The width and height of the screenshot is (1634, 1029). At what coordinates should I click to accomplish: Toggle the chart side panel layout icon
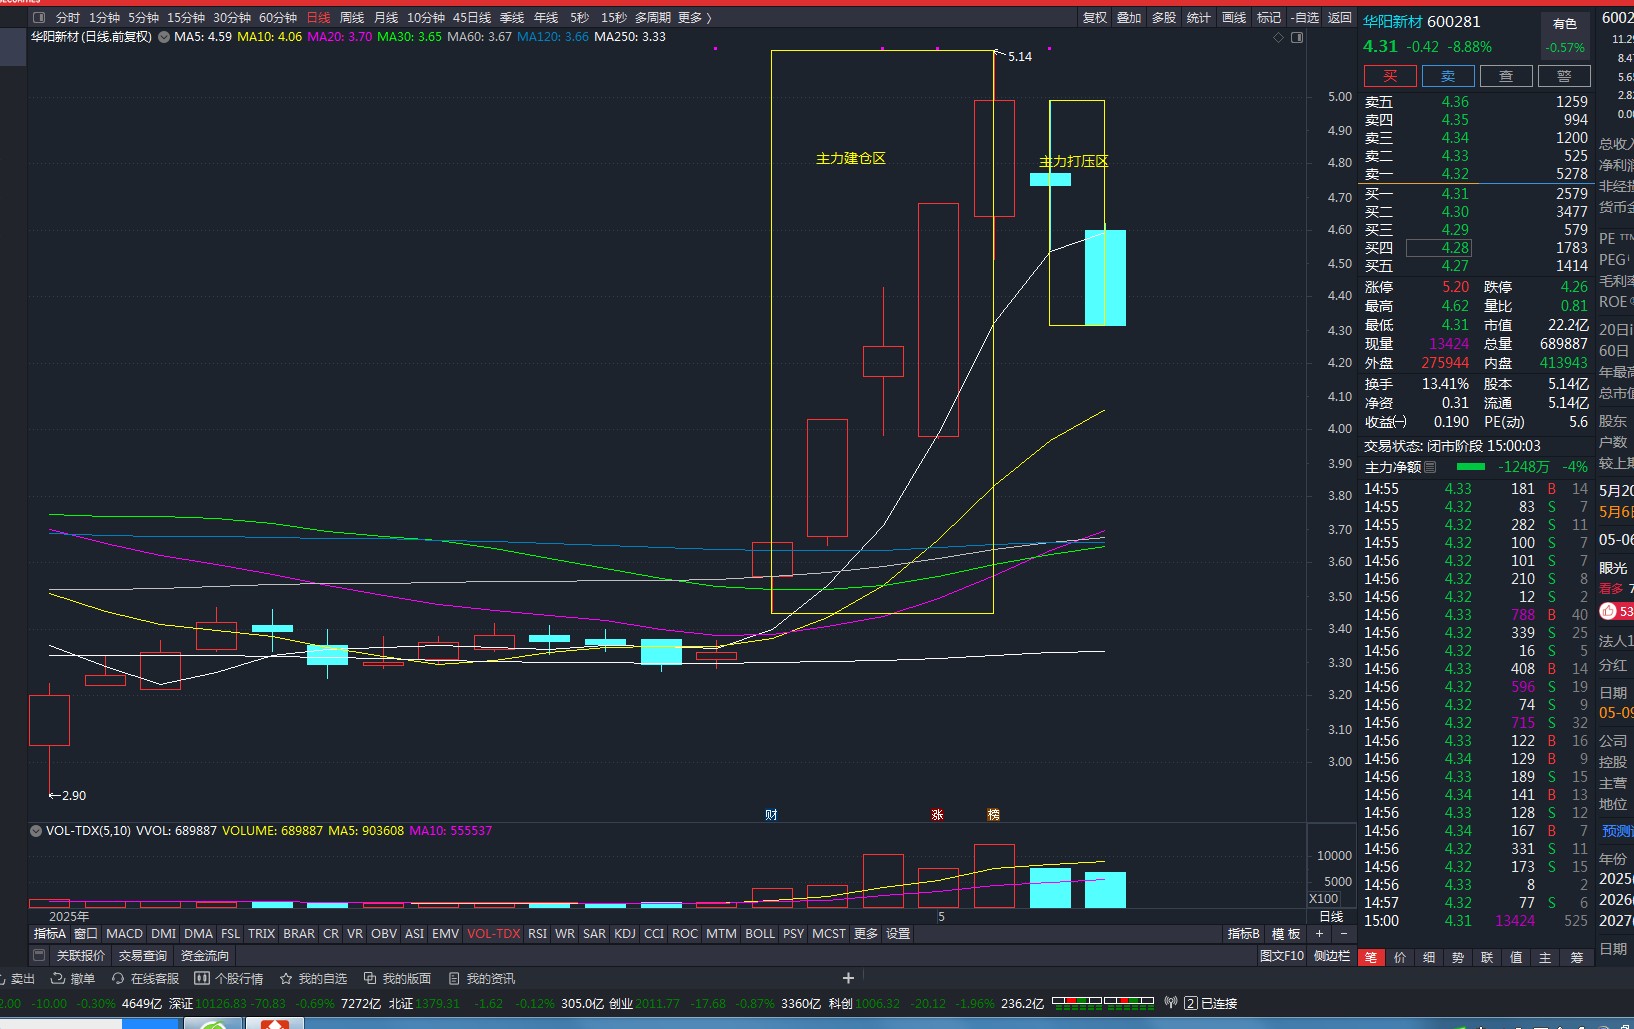1297,38
